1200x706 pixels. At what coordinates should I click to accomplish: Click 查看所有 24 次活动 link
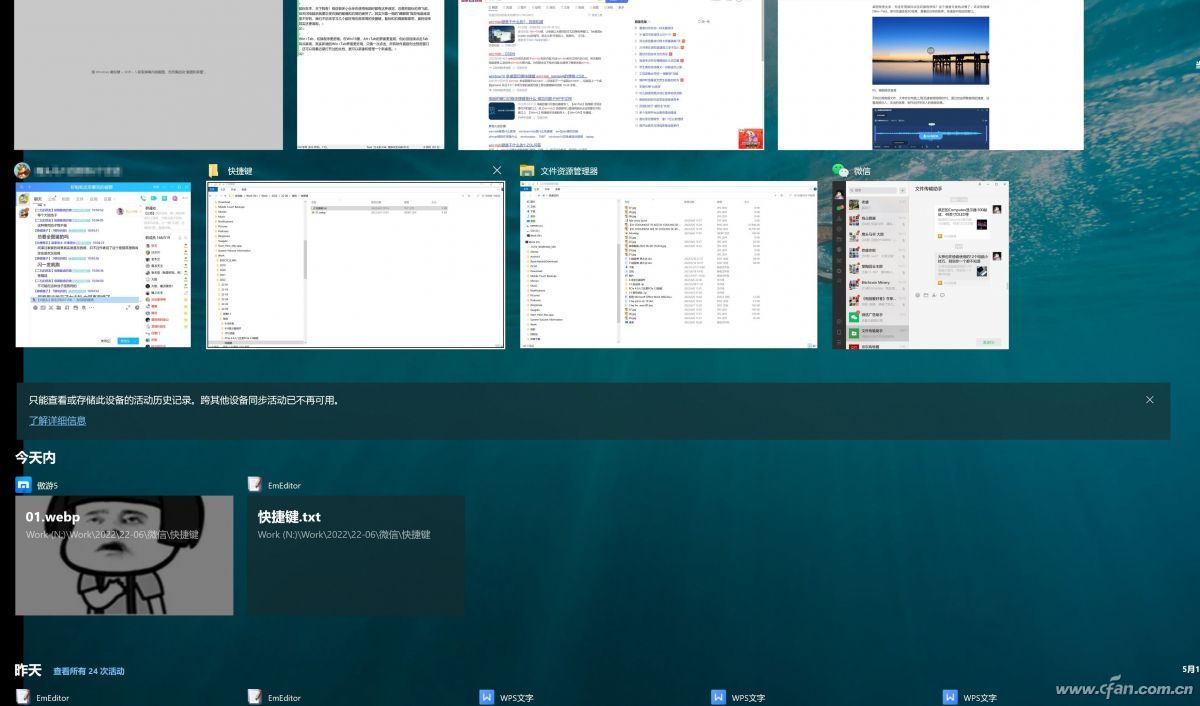pos(89,672)
